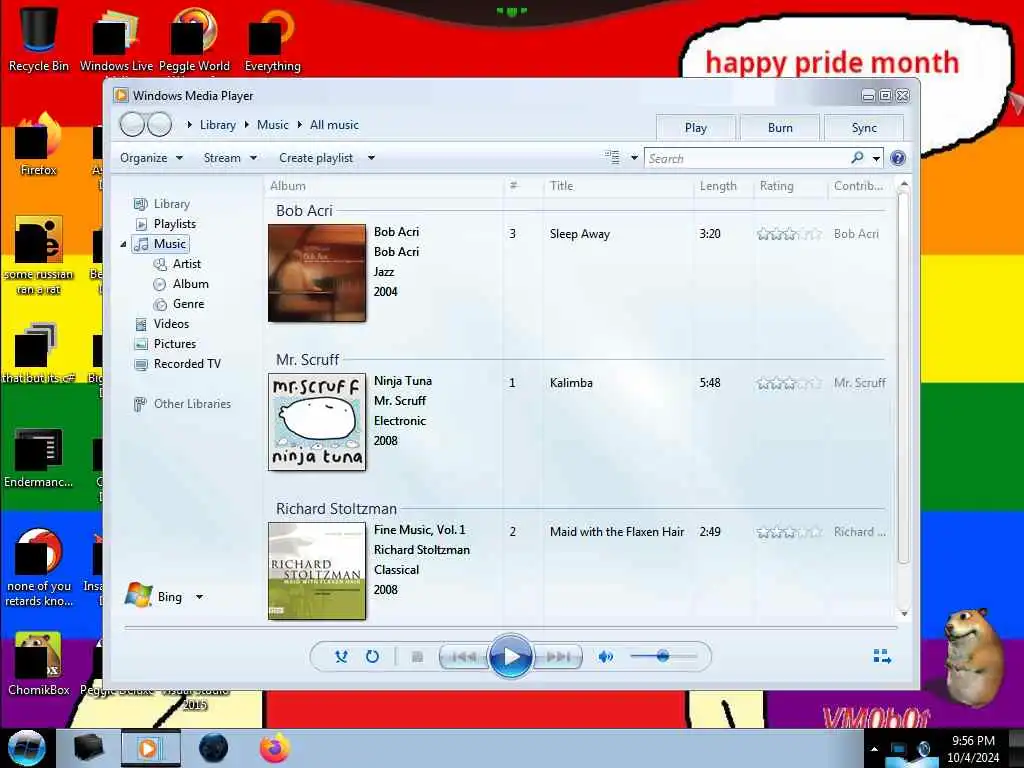
Task: Click the Richard Stoltzman album cover
Action: tap(317, 571)
